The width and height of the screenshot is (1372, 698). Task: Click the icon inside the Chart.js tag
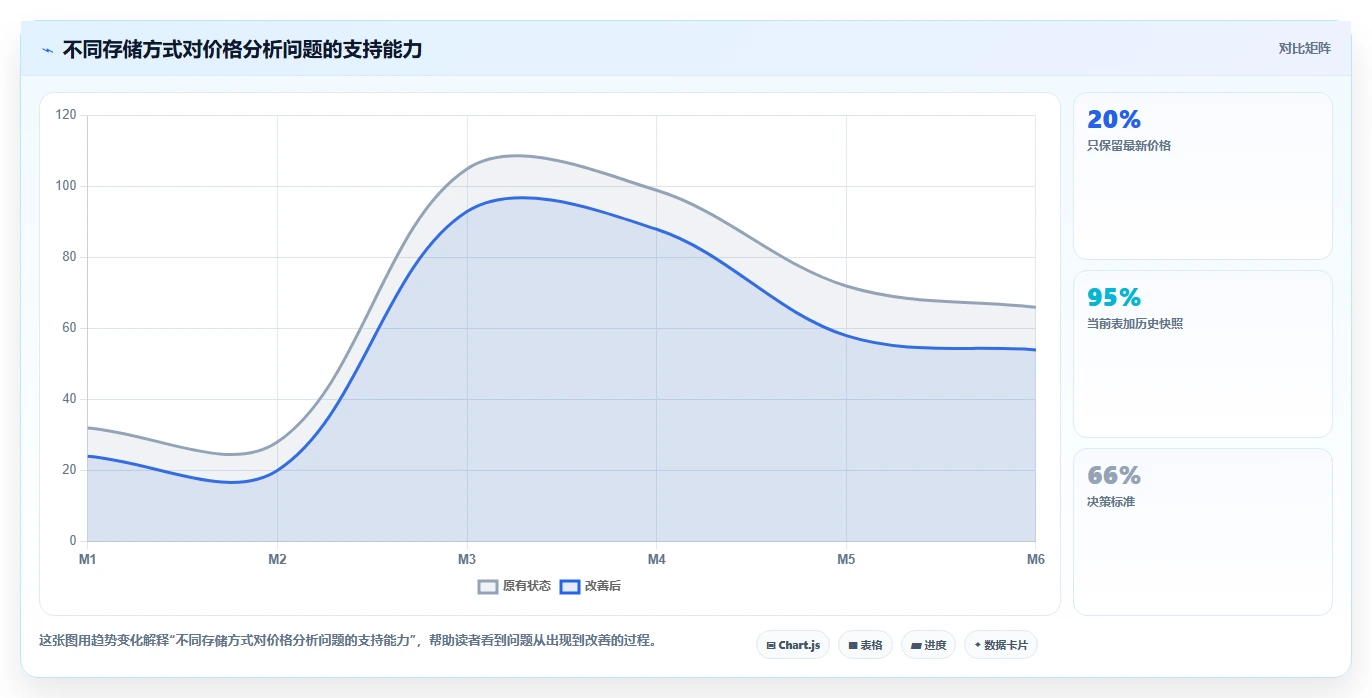click(771, 645)
